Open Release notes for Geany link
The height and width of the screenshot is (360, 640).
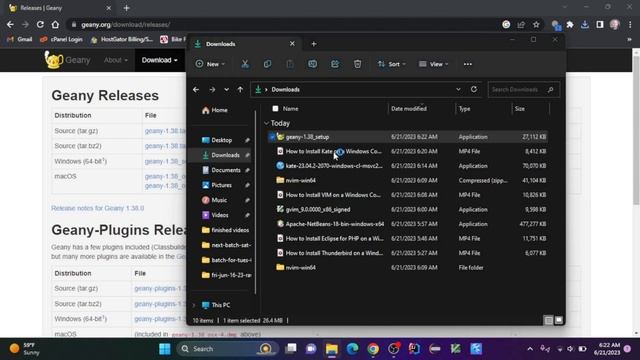(x=98, y=208)
